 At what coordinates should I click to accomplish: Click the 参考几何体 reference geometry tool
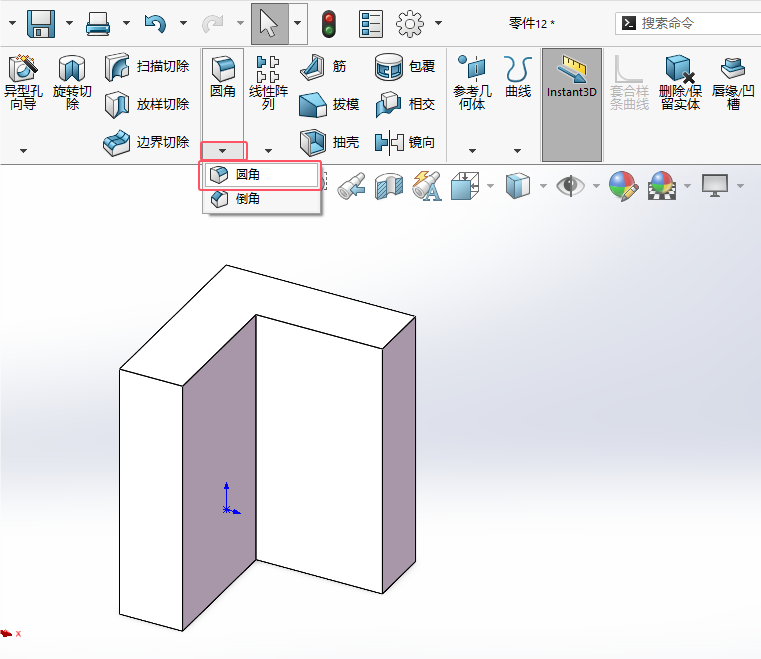click(472, 82)
